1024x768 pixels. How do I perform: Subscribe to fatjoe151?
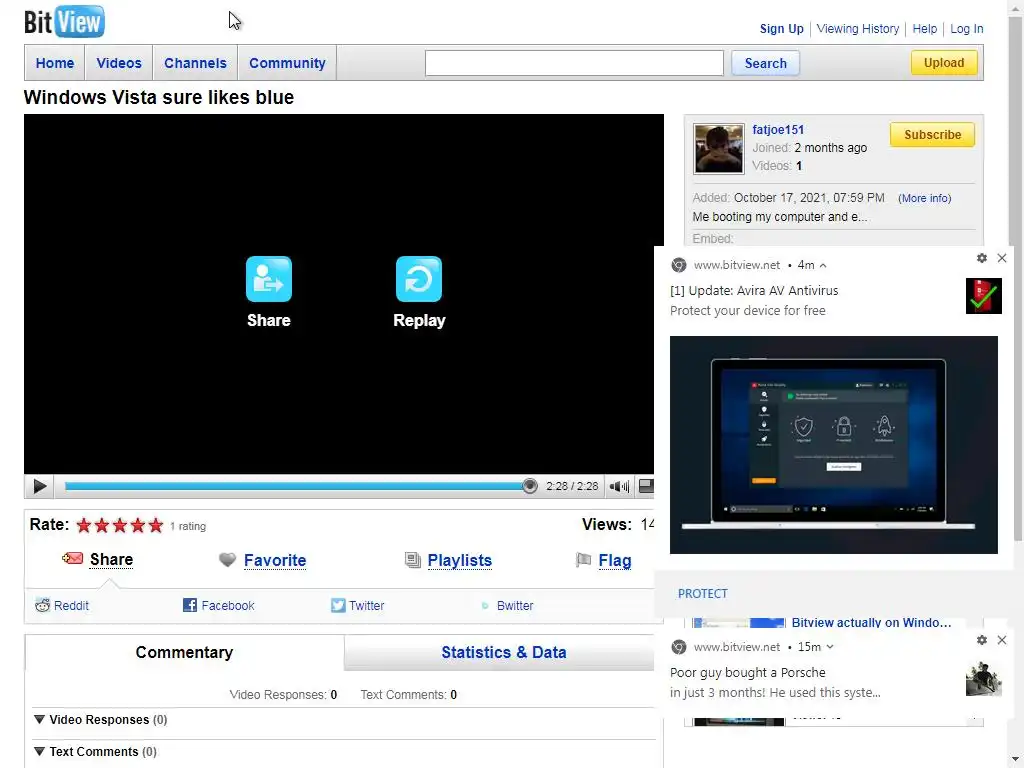point(932,135)
